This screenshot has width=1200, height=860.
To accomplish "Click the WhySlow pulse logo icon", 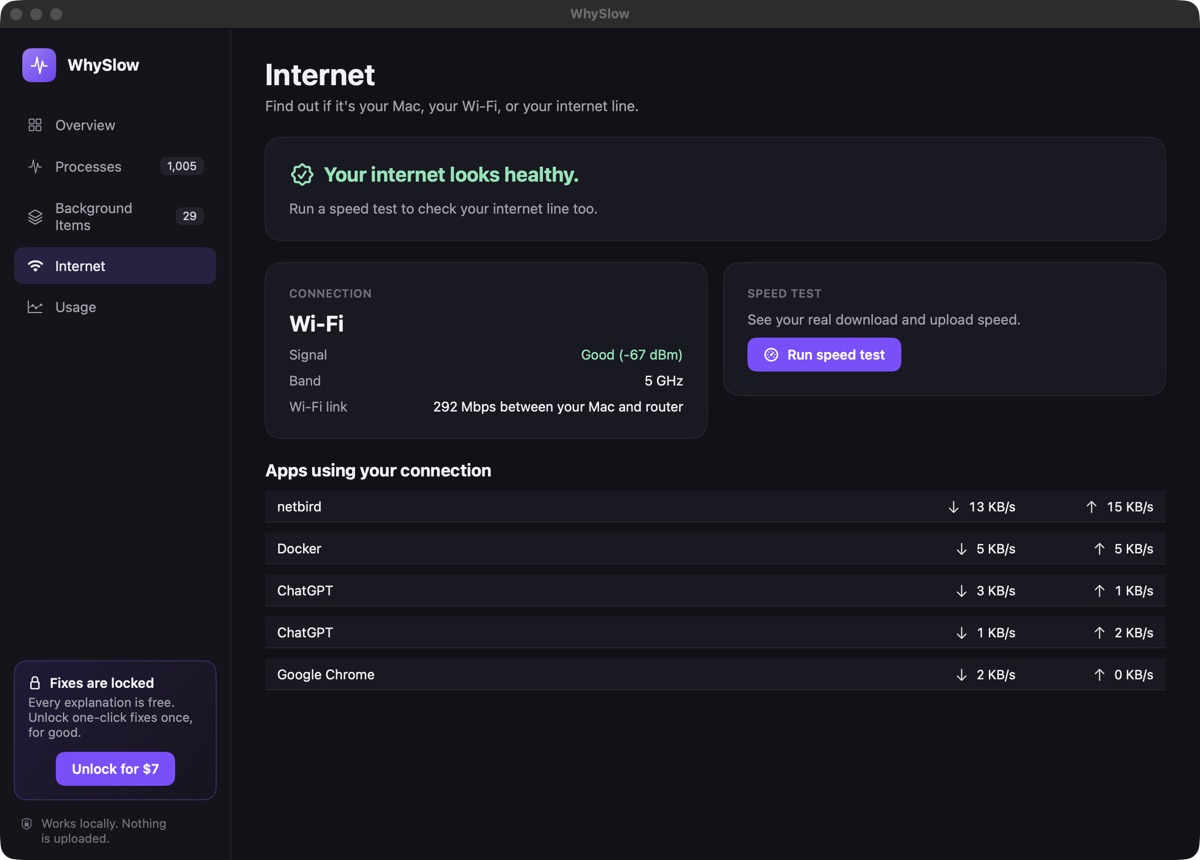I will pyautogui.click(x=39, y=65).
